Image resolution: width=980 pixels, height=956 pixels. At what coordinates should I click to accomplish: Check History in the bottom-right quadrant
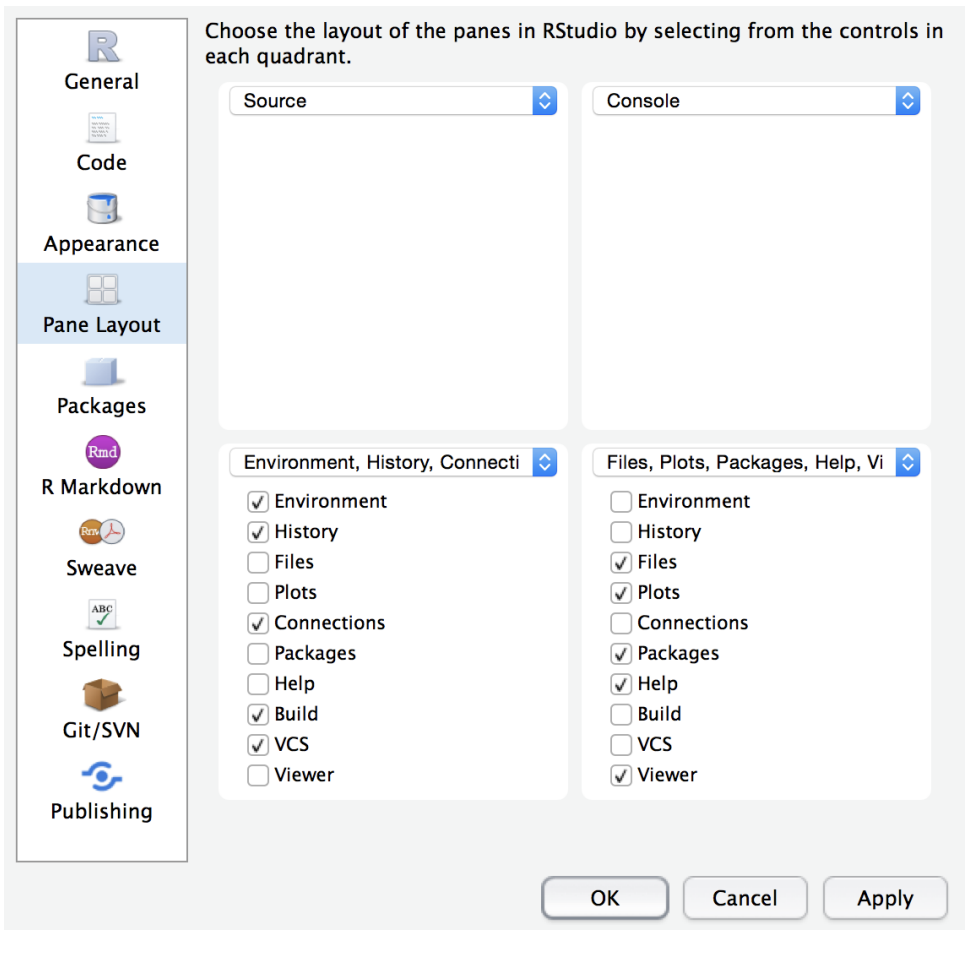[x=621, y=532]
